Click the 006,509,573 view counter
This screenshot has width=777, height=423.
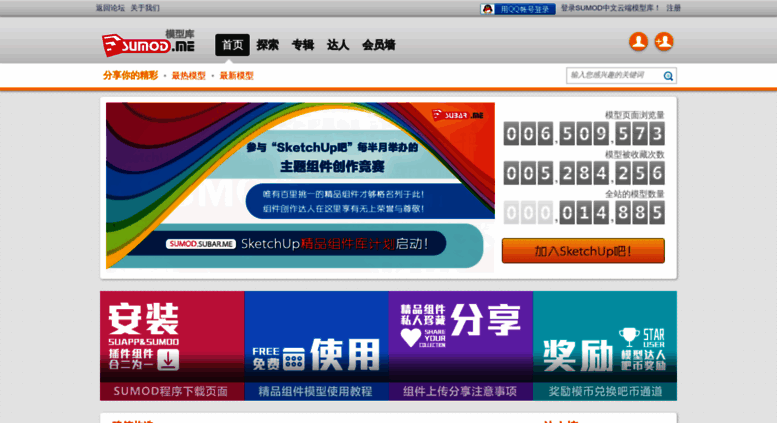point(584,134)
